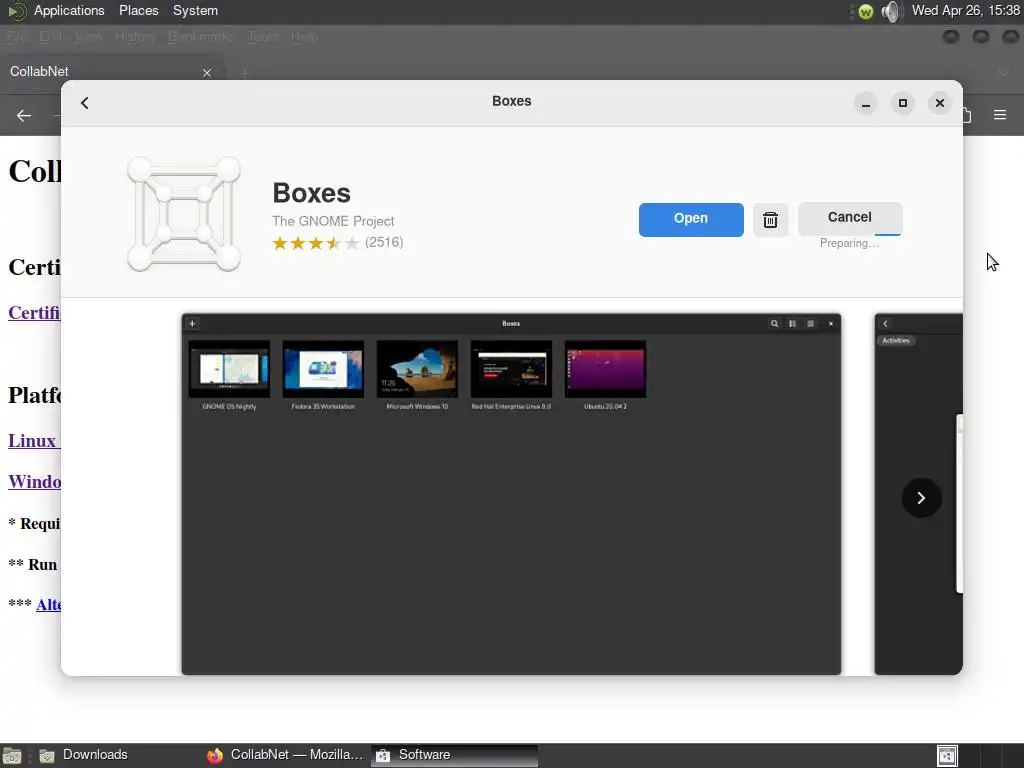
Task: Select the CollabNet tab in Firefox
Action: click(x=111, y=72)
